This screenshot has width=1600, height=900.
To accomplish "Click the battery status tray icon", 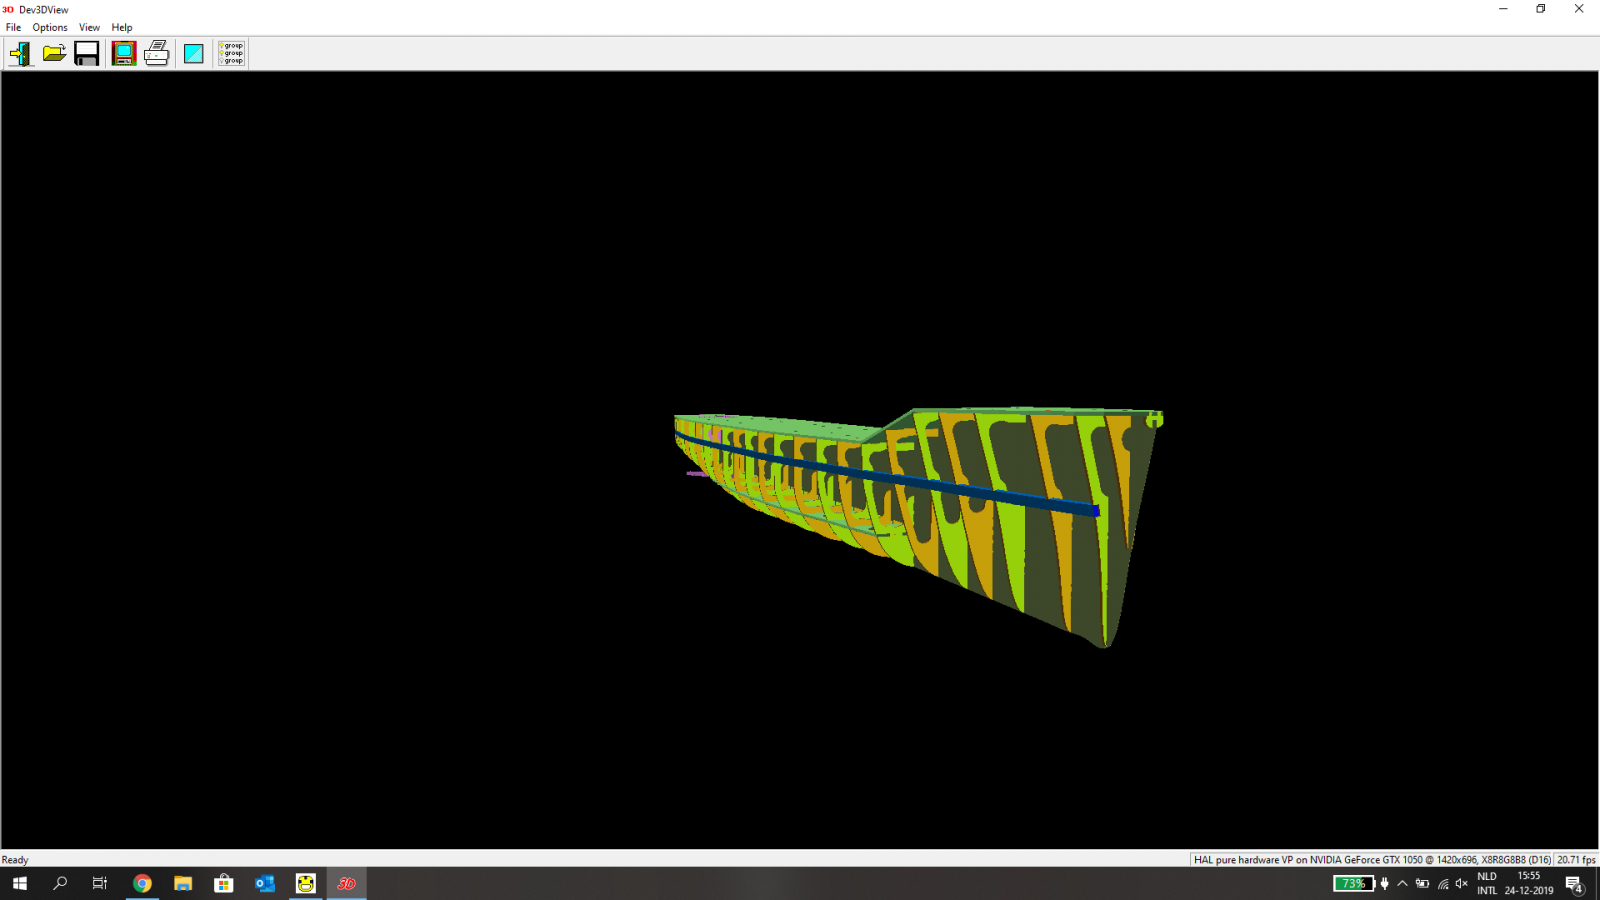I will [1422, 883].
